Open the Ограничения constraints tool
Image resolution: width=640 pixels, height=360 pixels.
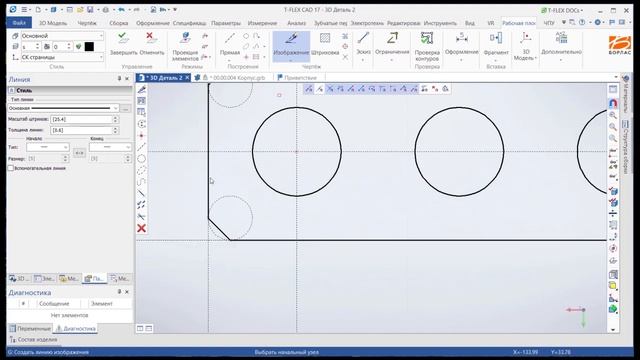point(392,46)
